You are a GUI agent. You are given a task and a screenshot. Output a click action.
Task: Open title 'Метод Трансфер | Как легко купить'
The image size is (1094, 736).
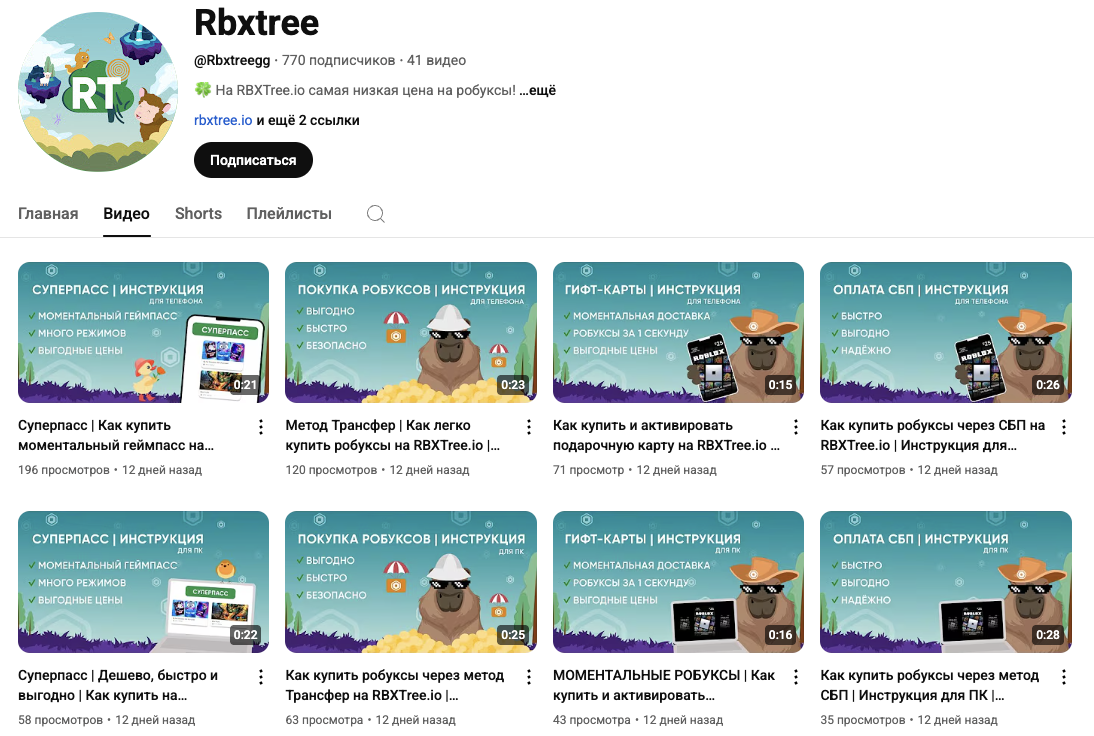393,435
